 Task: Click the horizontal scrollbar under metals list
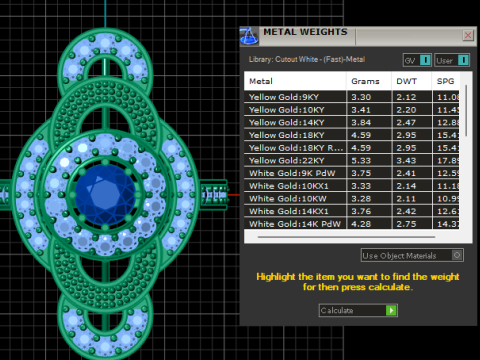(346, 237)
